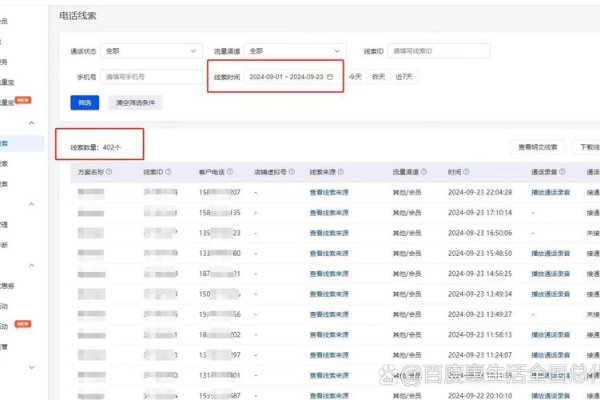Viewport: 600px width, 400px height.
Task: Play 播放通话录音 for the 13:49:34 row
Action: [551, 294]
